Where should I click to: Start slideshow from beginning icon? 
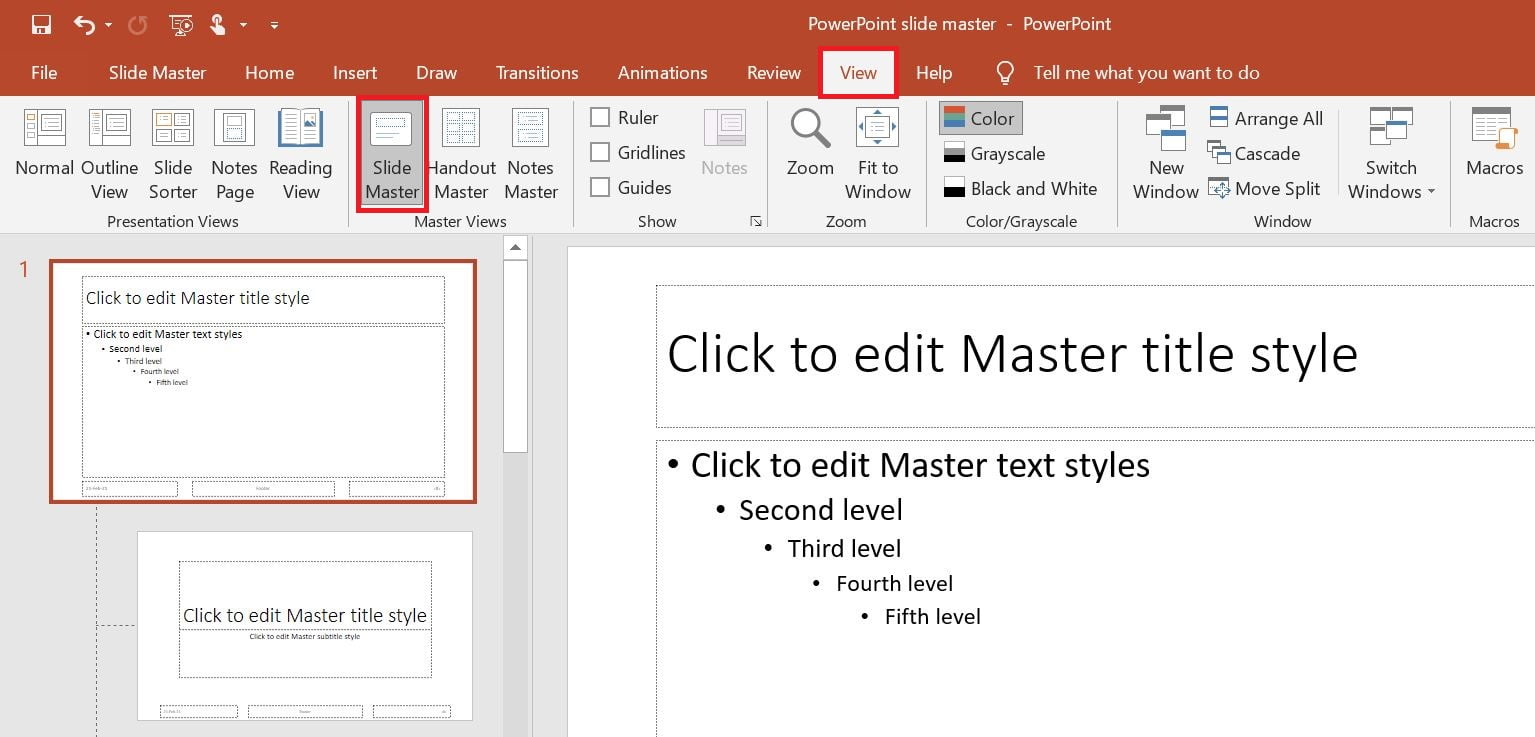(180, 24)
